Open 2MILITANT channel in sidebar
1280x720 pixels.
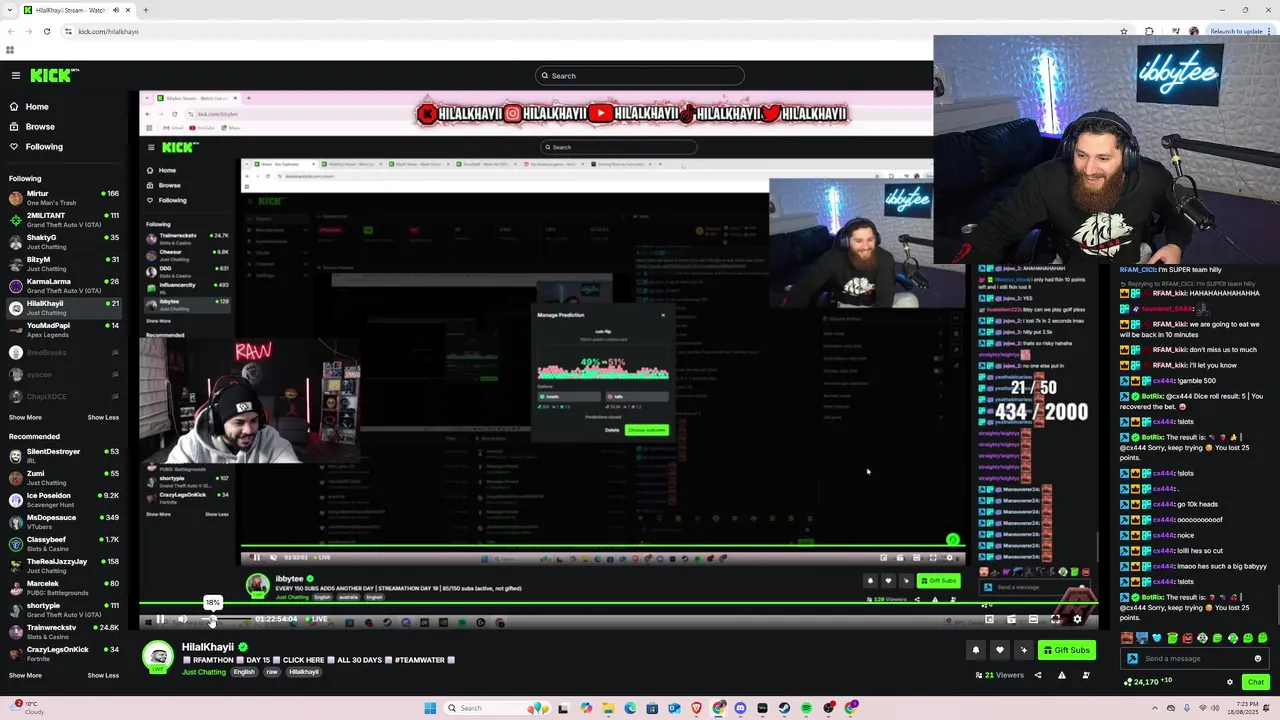tap(64, 219)
